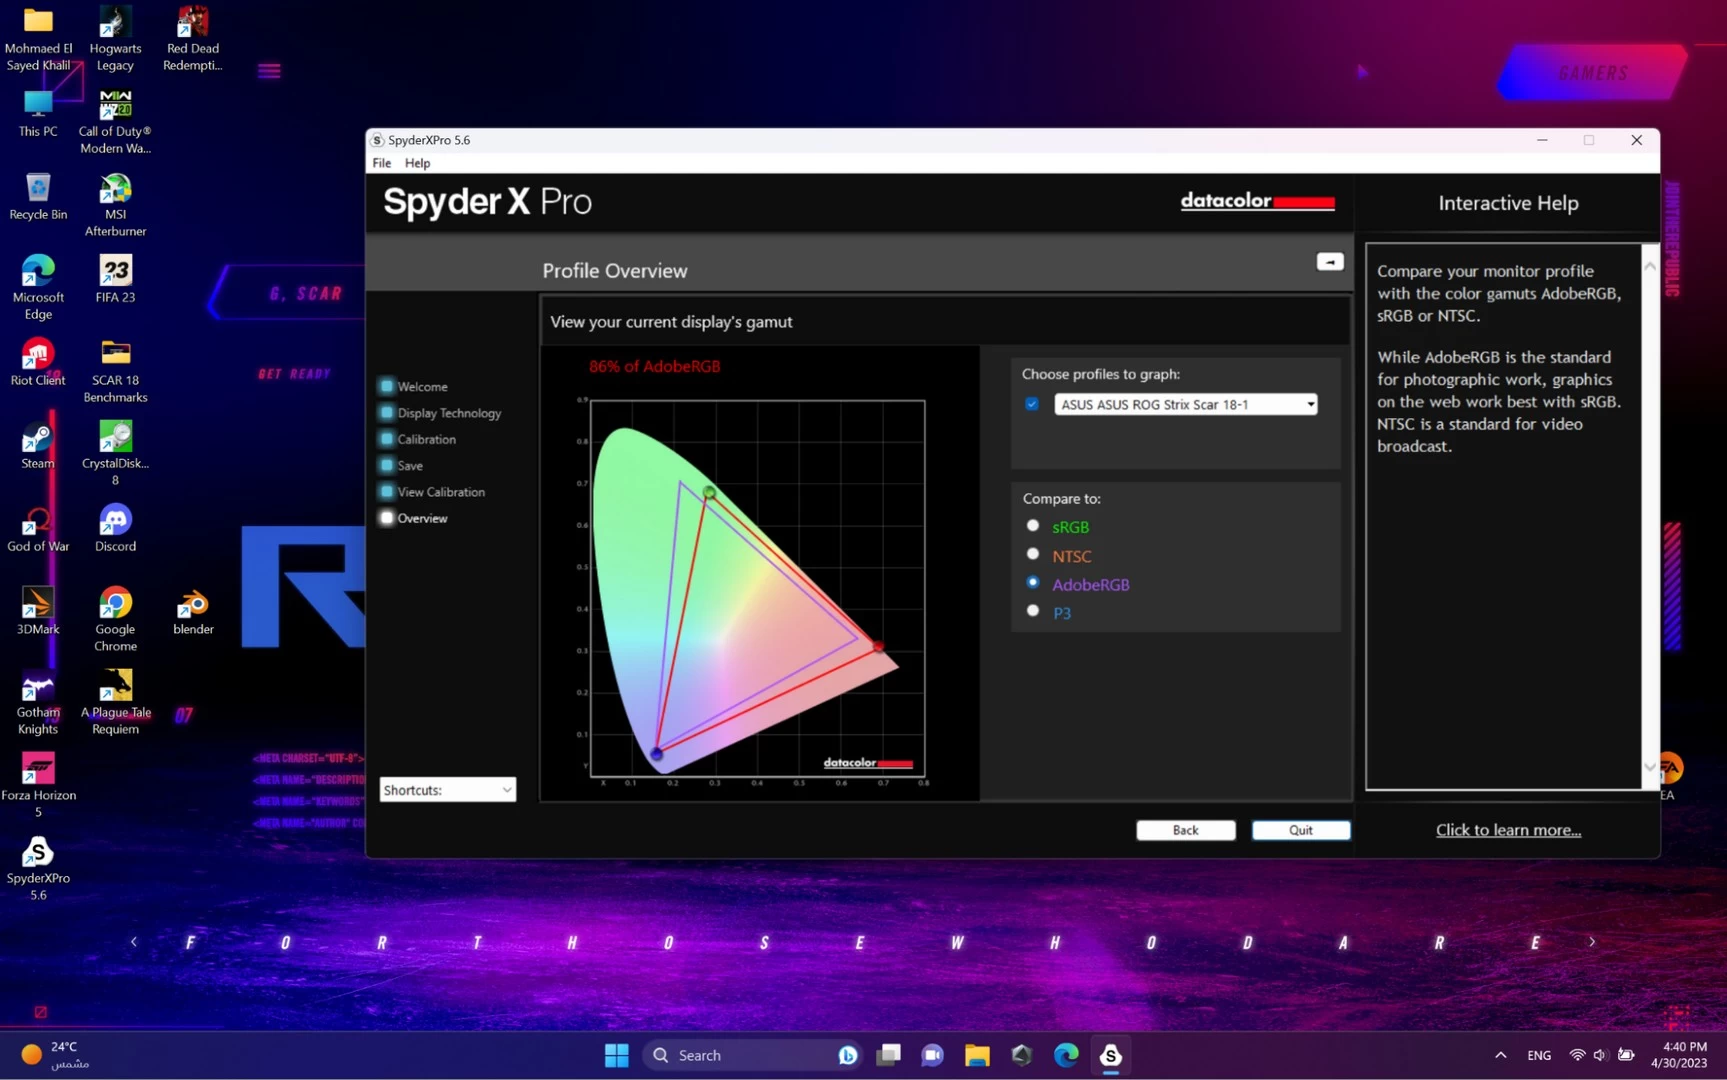Open the ASUS ROG Strix Scar profile dropdown
Image resolution: width=1727 pixels, height=1080 pixels.
point(1185,404)
